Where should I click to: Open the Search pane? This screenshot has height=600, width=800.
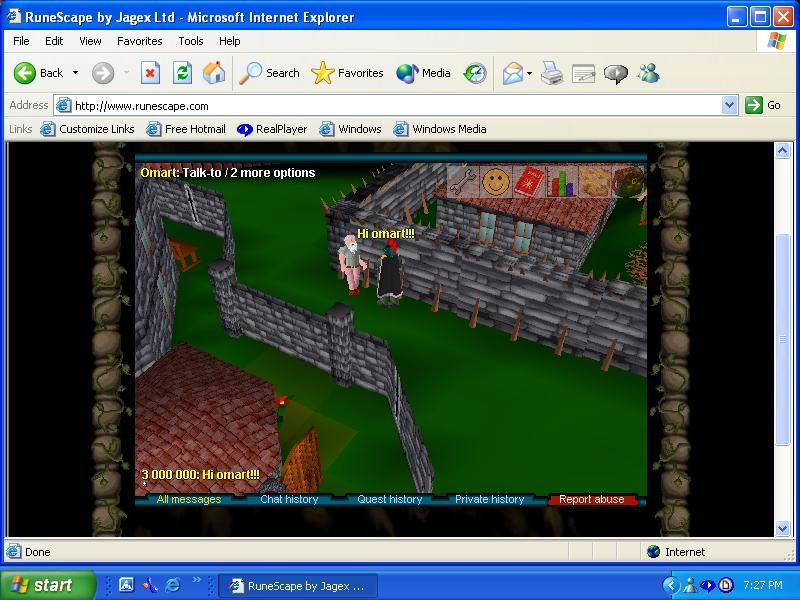(x=269, y=73)
